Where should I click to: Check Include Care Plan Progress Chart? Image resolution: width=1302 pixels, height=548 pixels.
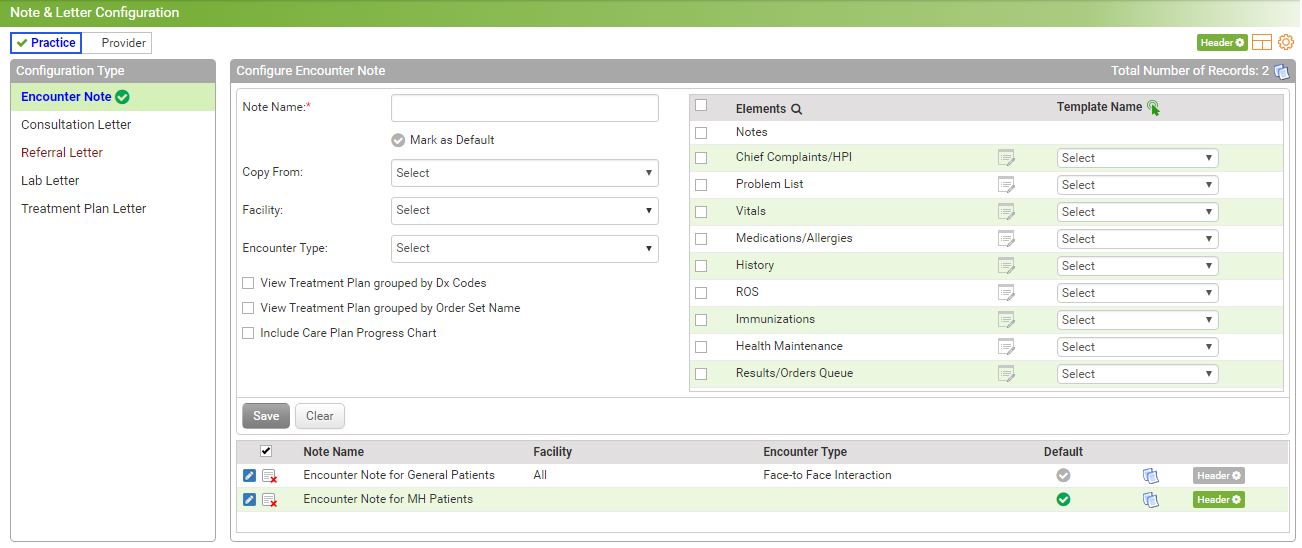248,333
